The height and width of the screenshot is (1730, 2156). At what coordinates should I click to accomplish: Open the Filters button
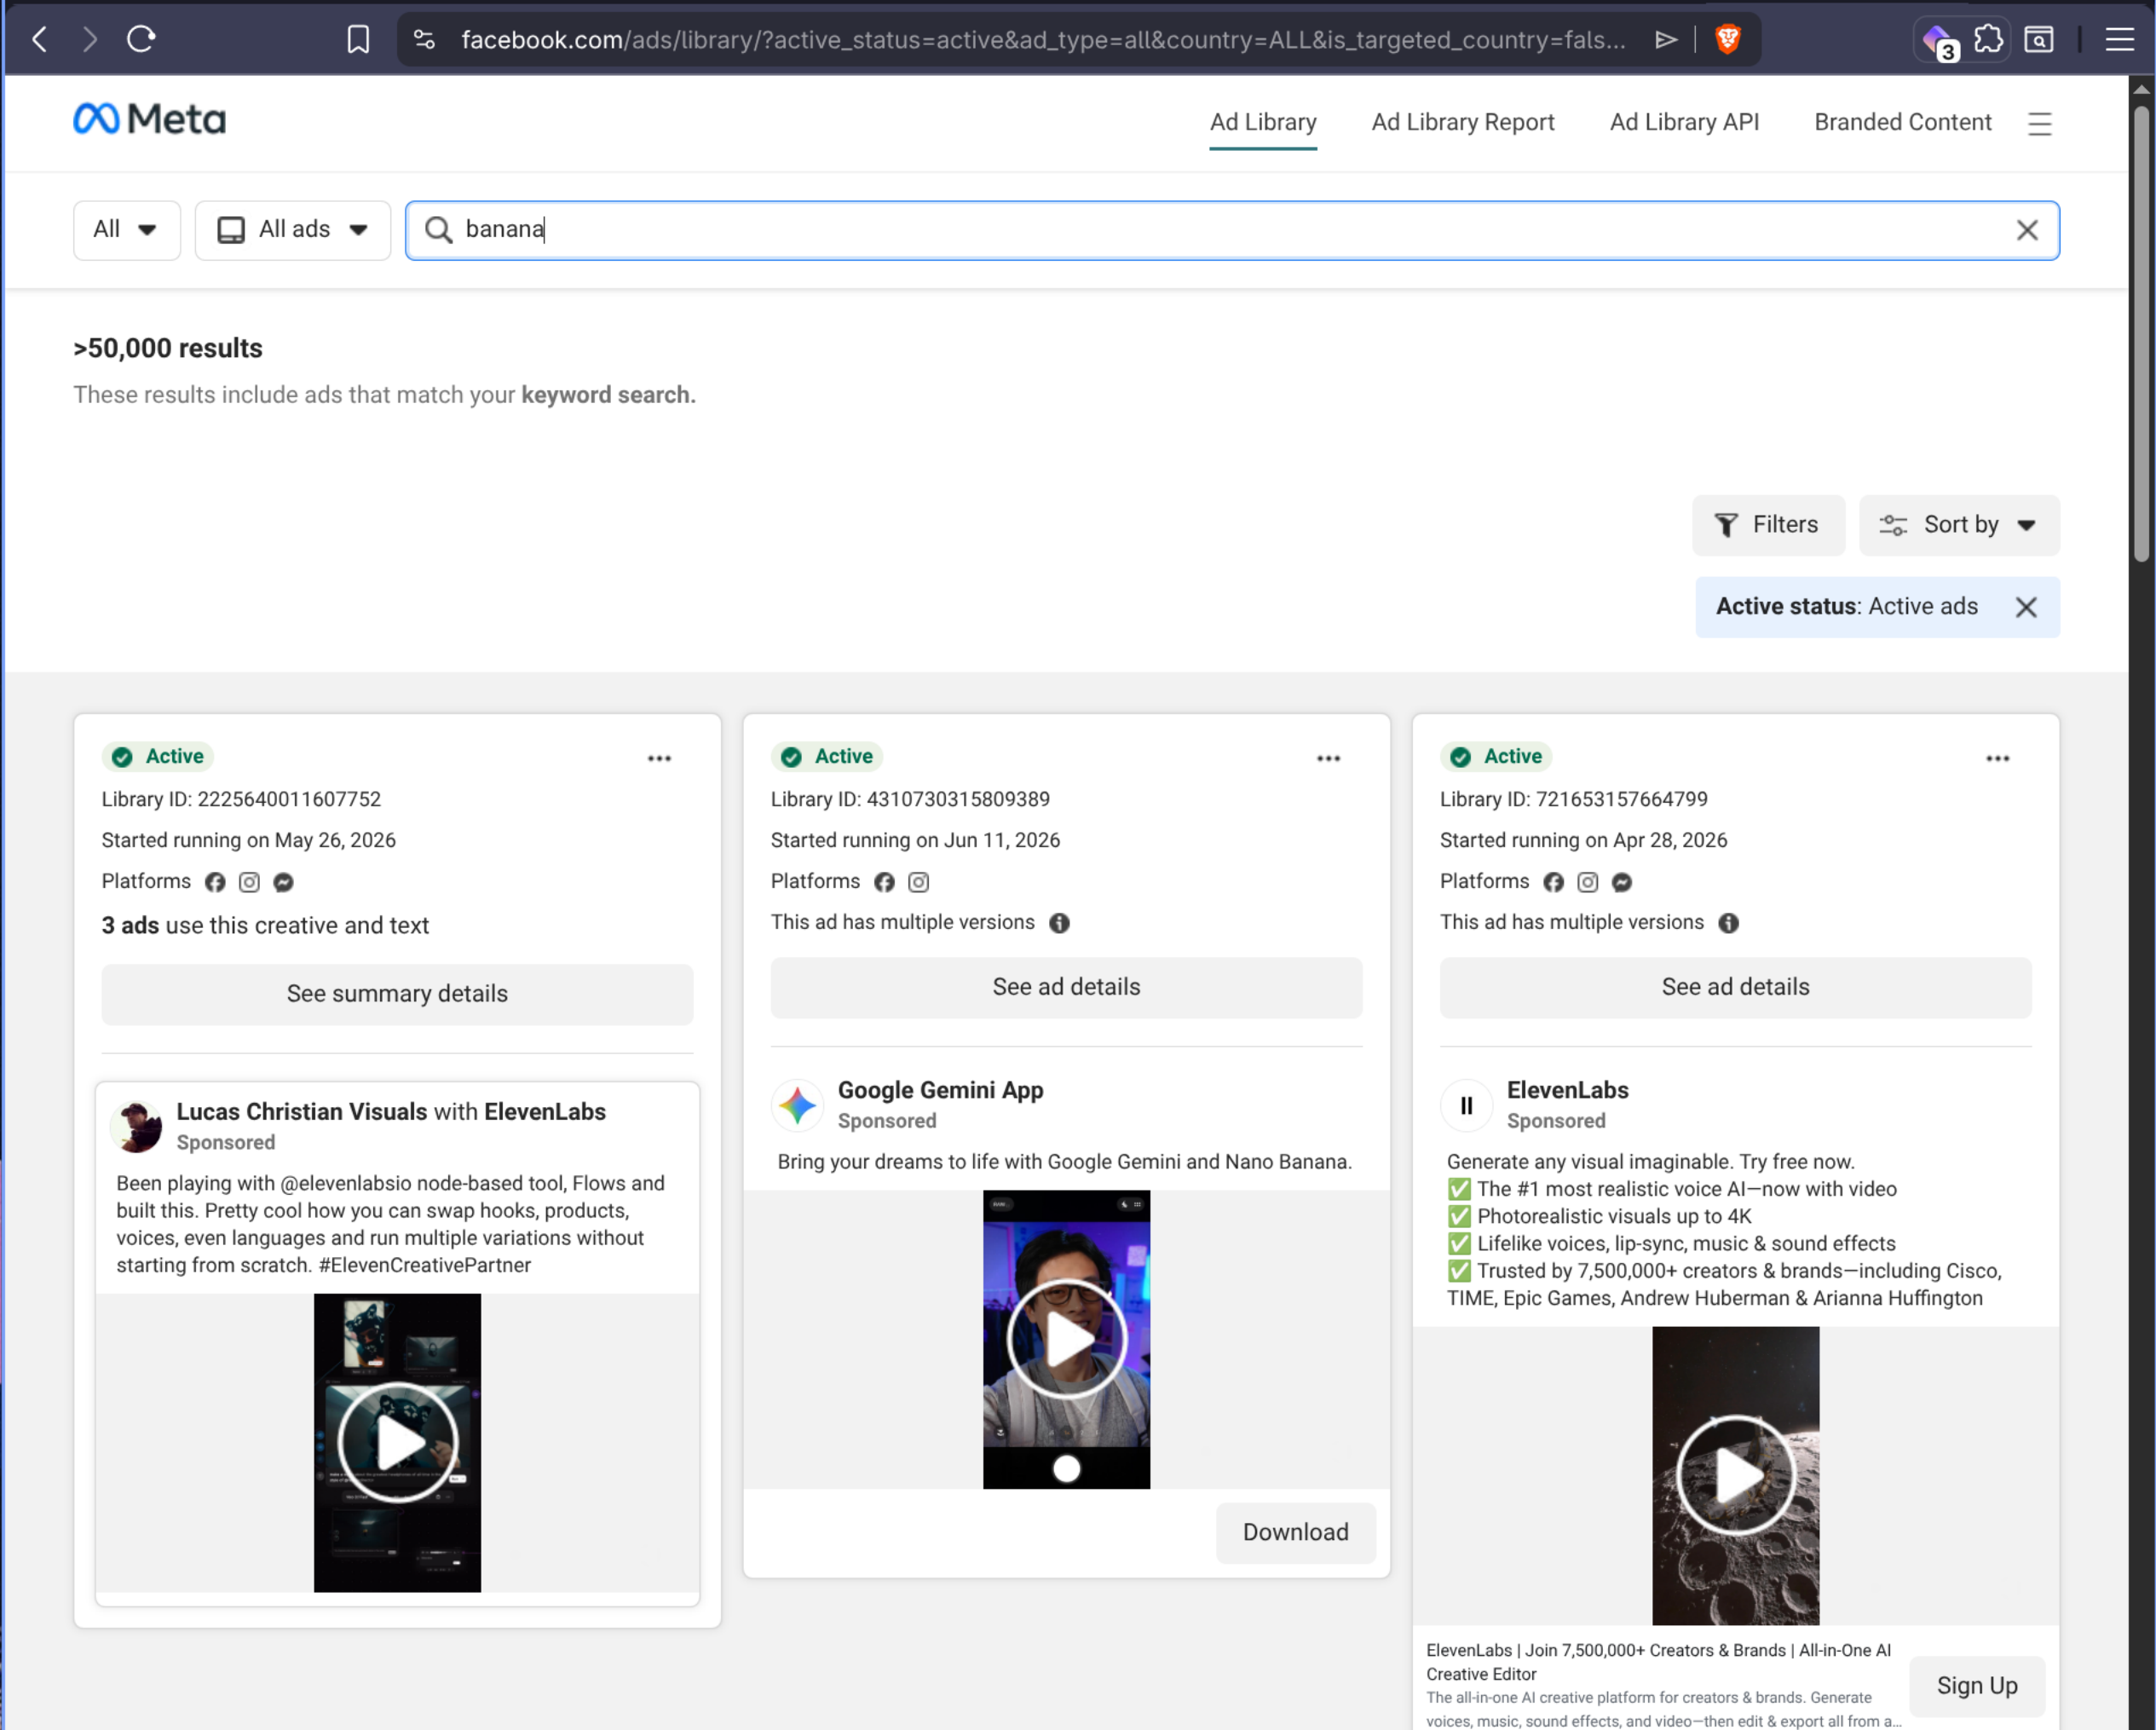coord(1768,525)
